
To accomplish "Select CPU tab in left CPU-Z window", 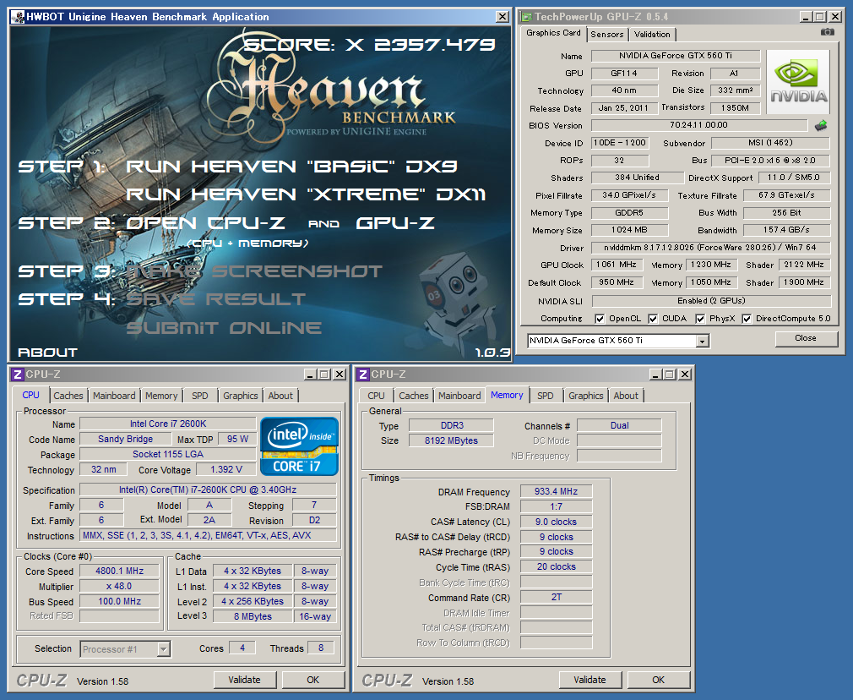I will point(30,395).
